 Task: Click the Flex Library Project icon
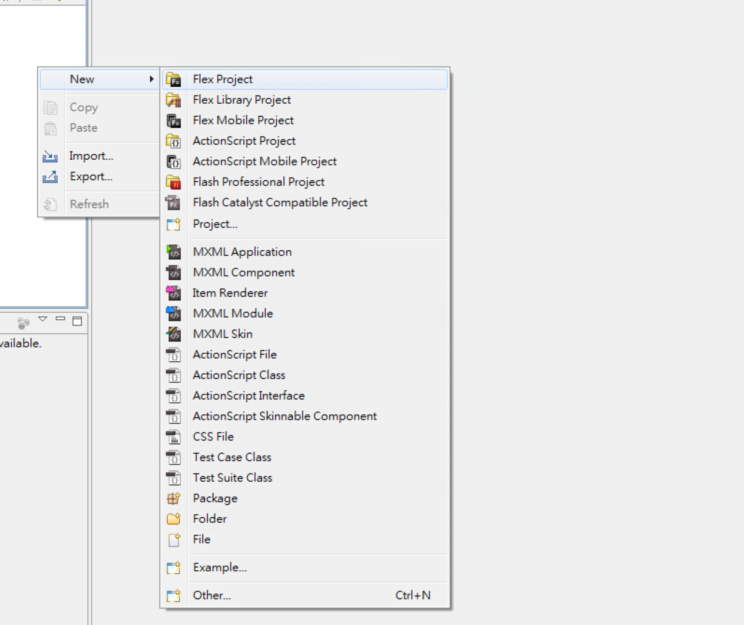point(174,100)
